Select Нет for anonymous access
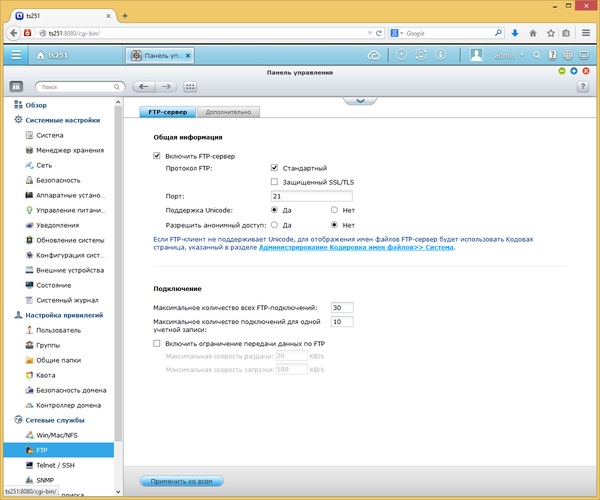The image size is (600, 500). coord(334,225)
